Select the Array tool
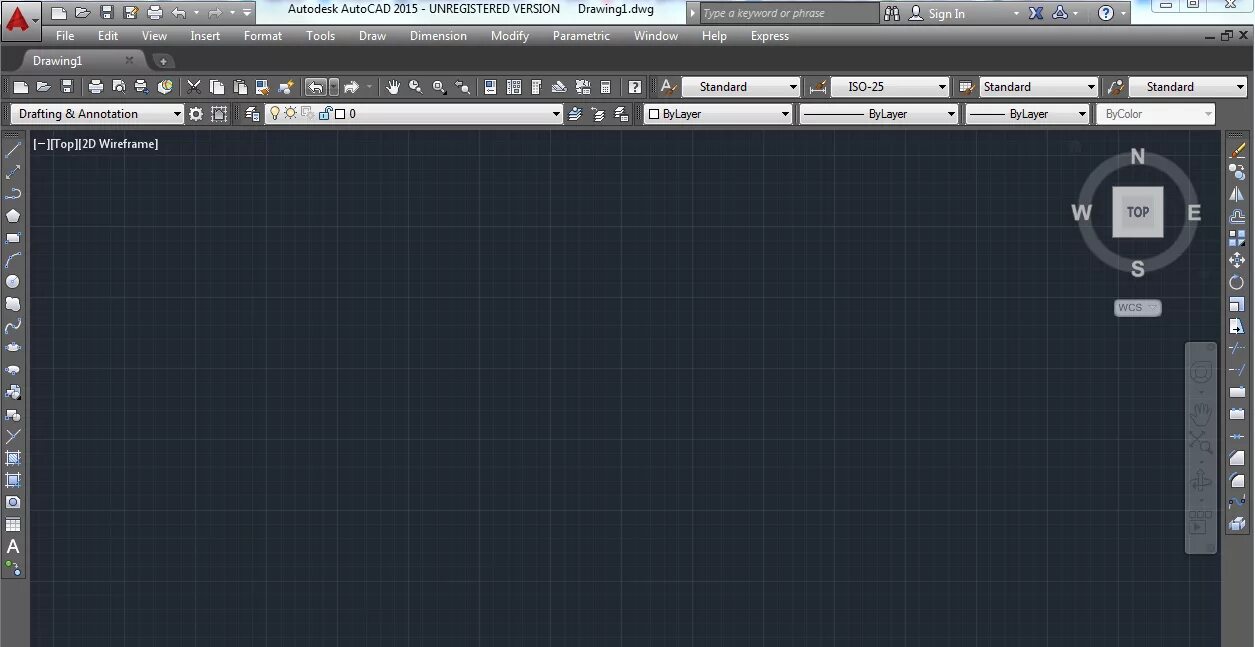Viewport: 1255px width, 647px height. pos(1237,238)
